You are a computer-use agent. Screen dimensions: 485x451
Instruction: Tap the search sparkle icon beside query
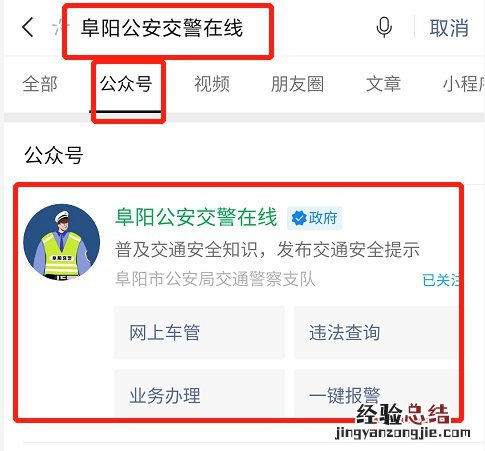pyautogui.click(x=60, y=28)
